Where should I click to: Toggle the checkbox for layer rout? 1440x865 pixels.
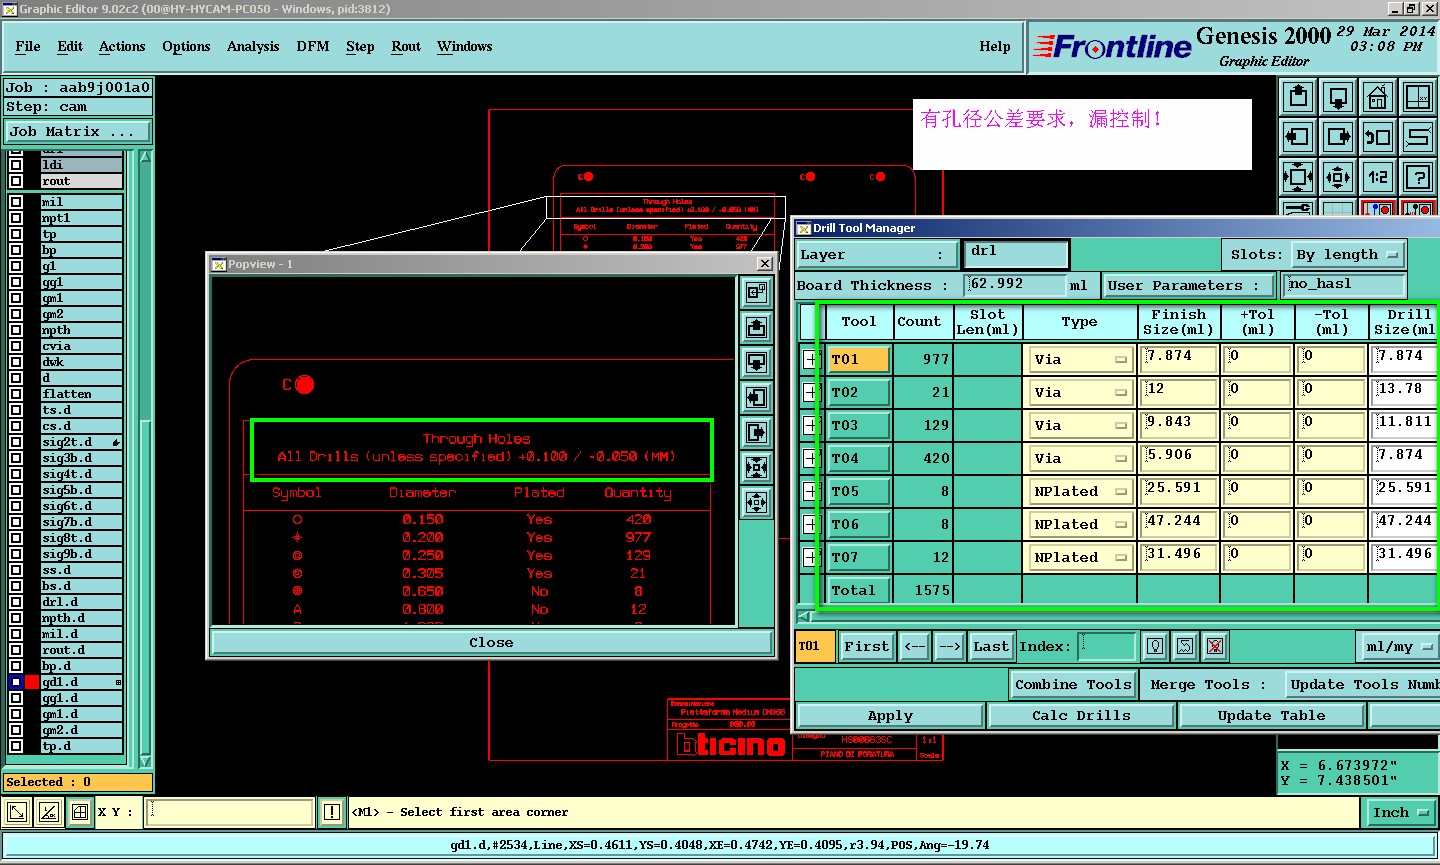tap(16, 181)
